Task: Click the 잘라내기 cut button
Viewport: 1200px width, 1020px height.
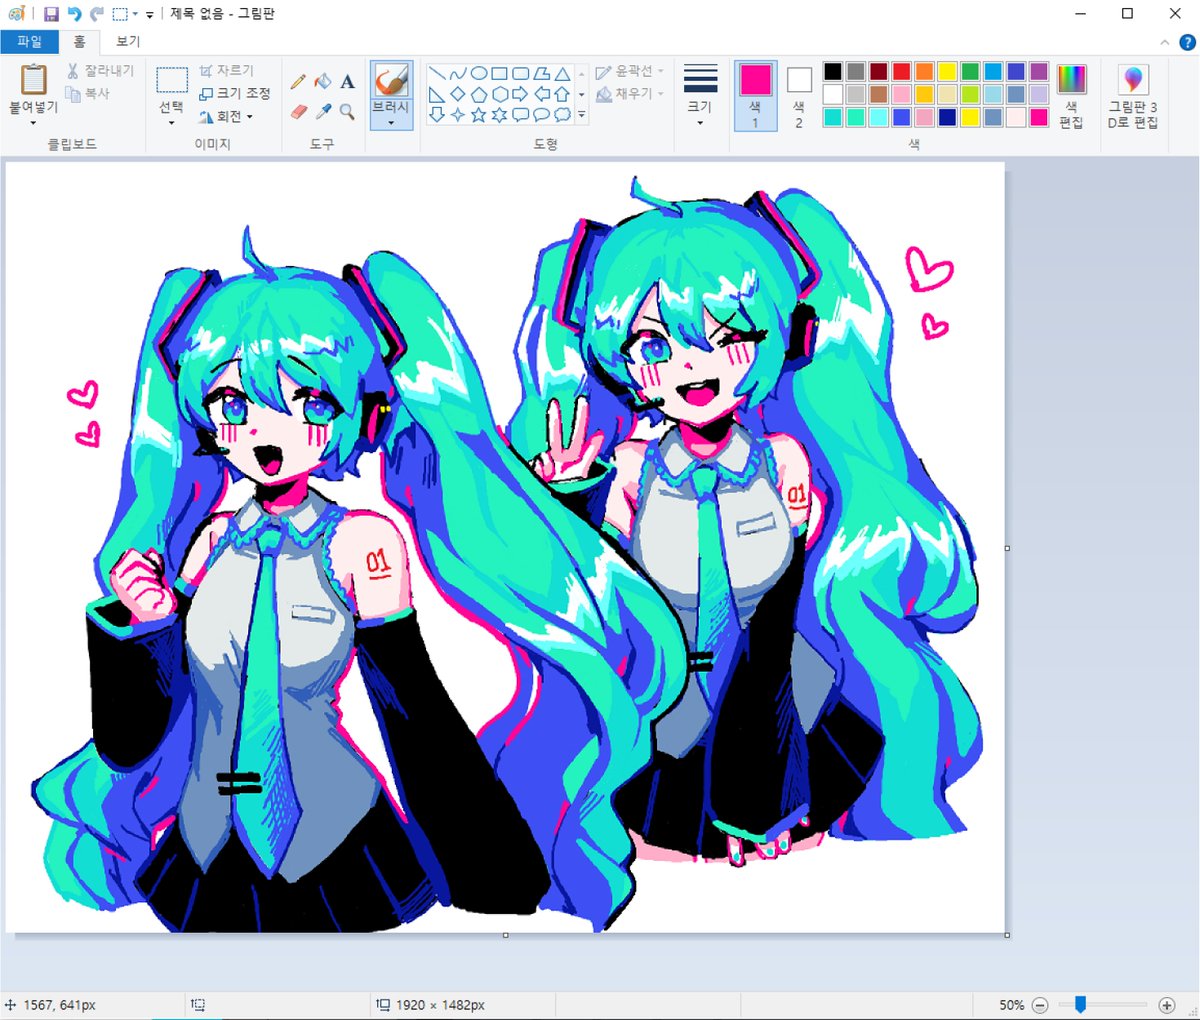Action: coord(100,71)
